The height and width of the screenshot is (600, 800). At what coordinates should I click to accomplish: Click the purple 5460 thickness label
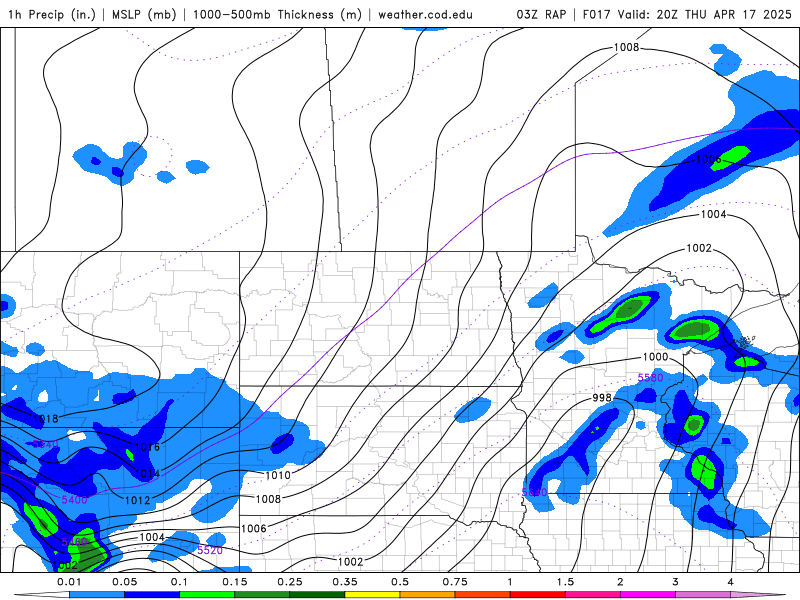click(74, 542)
